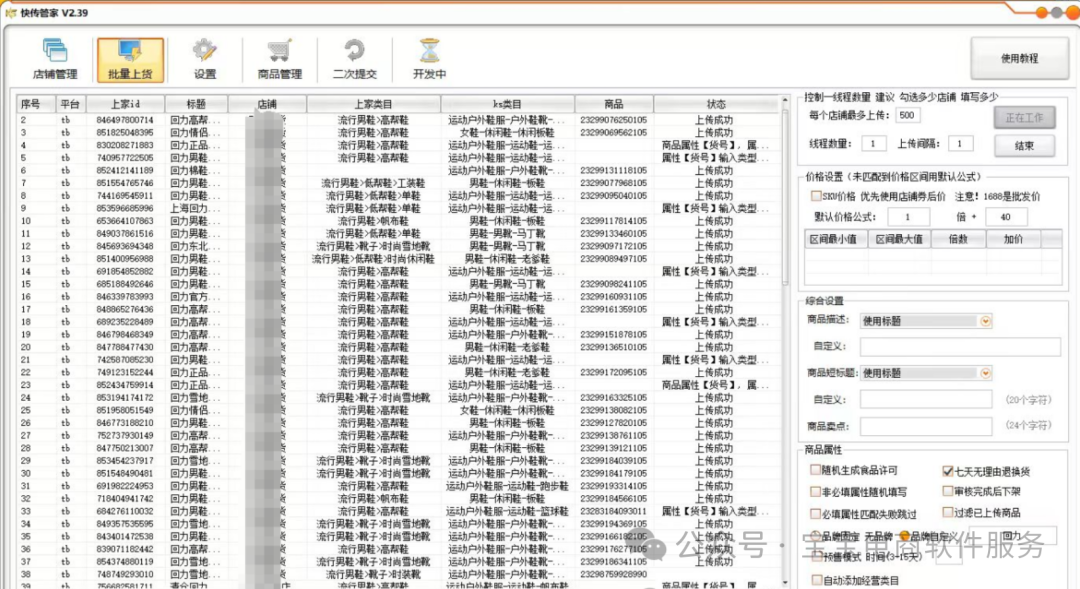The width and height of the screenshot is (1080, 589).
Task: Sort by the 上家id column header
Action: coord(125,104)
